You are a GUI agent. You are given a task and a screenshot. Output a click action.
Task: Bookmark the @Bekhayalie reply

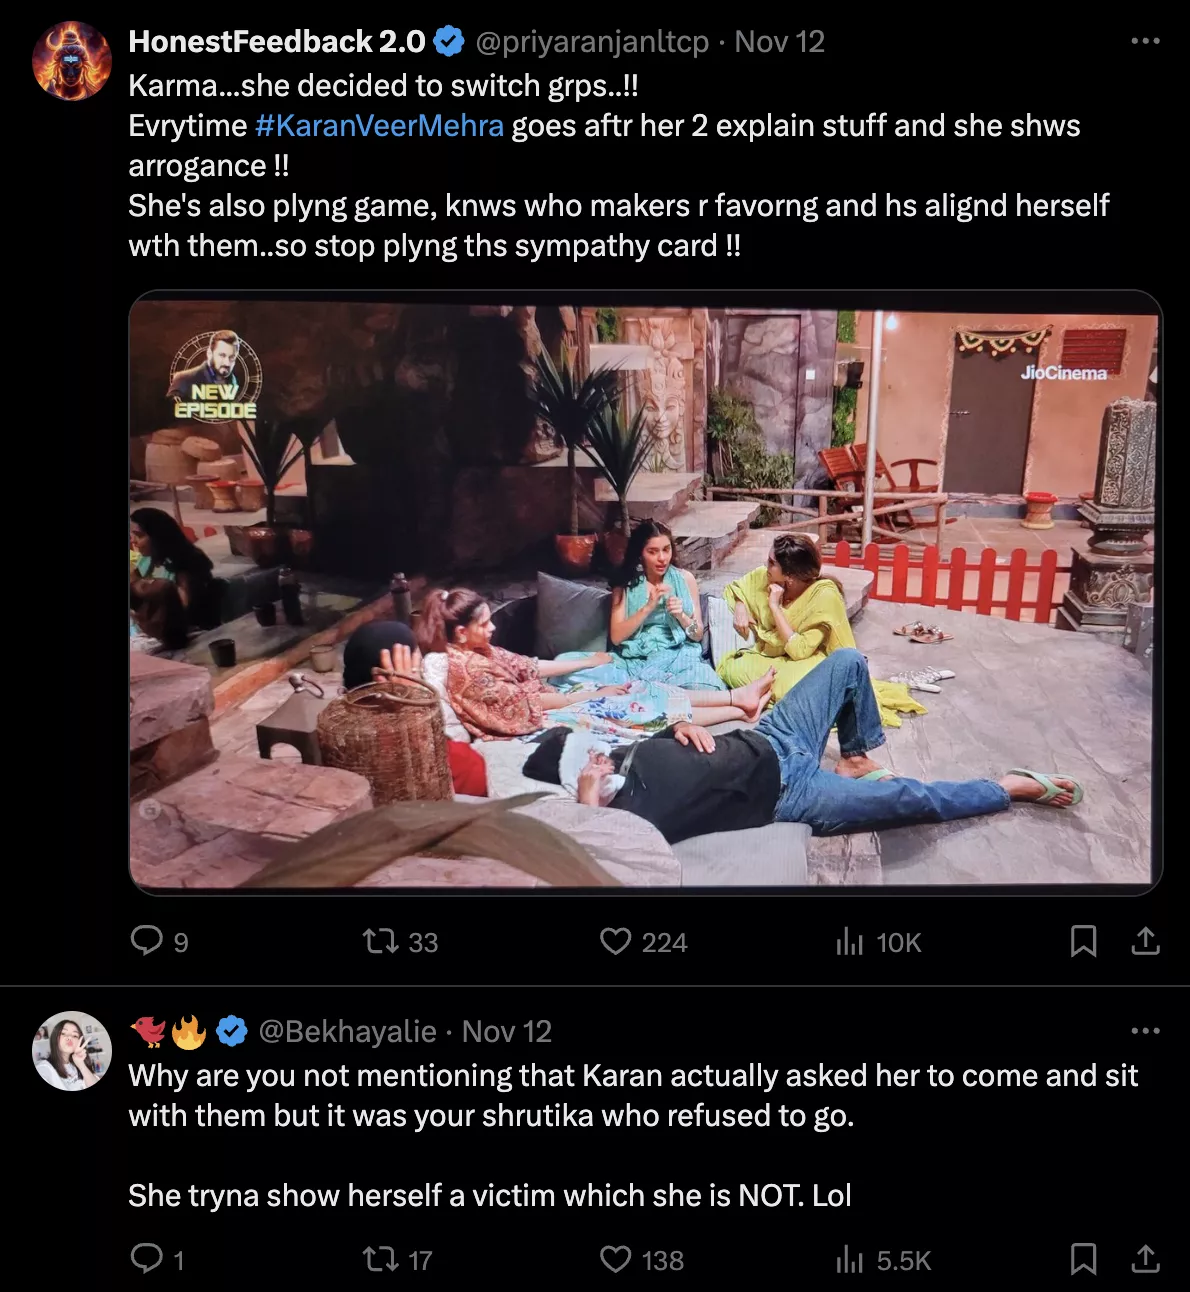[1083, 1259]
